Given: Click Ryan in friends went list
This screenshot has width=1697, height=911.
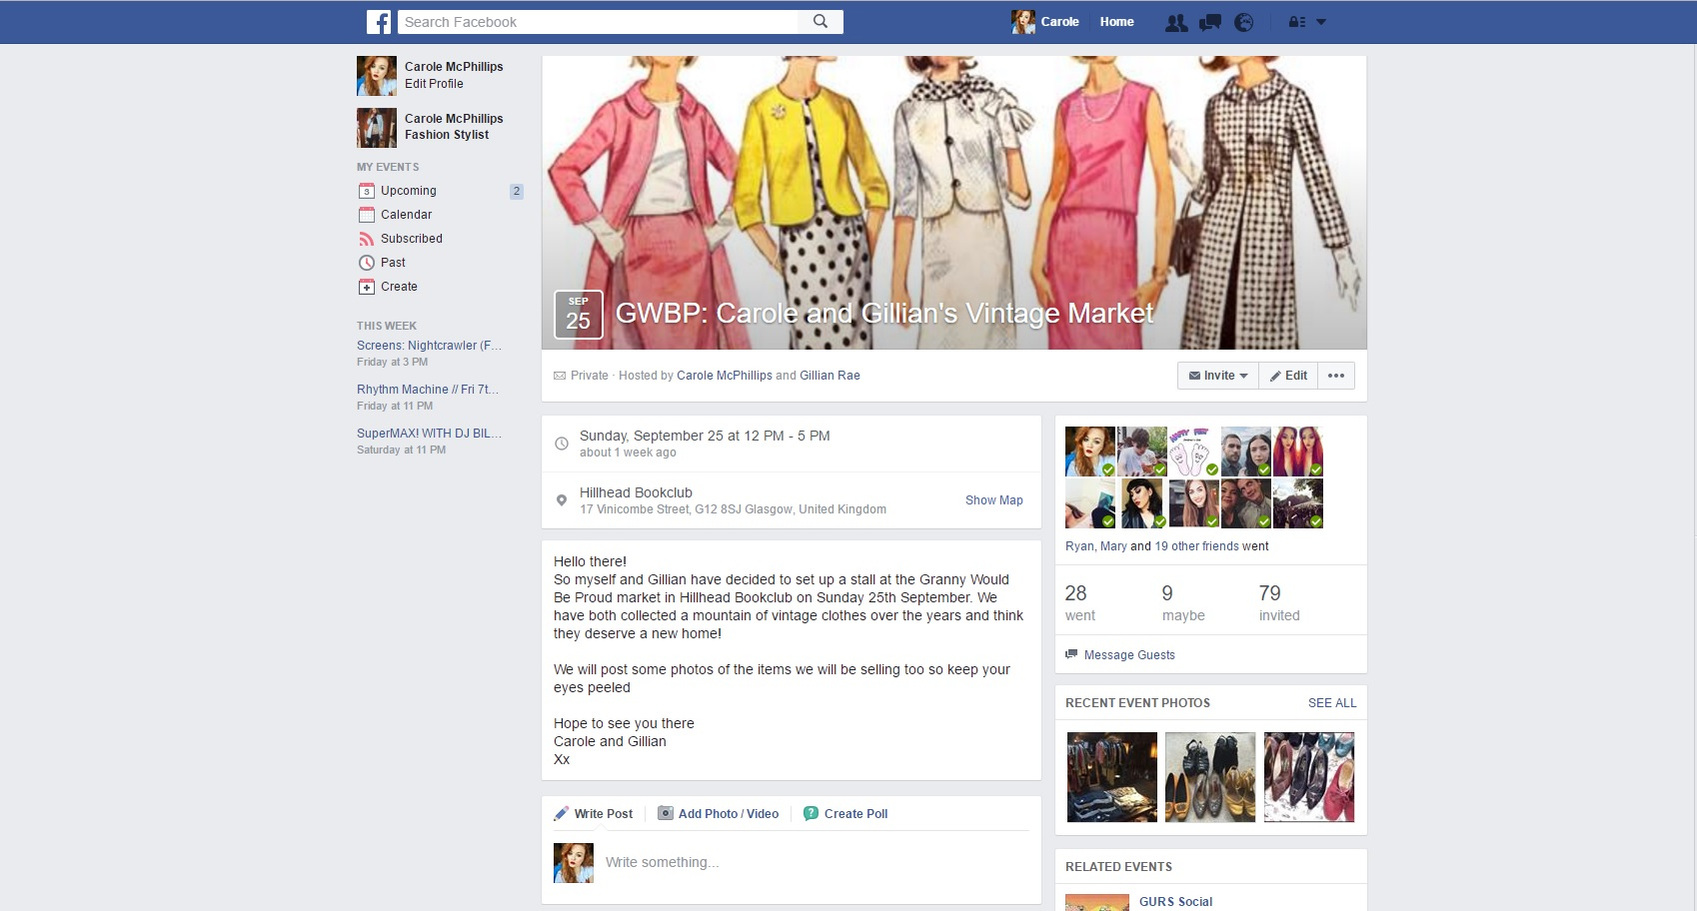Looking at the screenshot, I should click(x=1079, y=547).
